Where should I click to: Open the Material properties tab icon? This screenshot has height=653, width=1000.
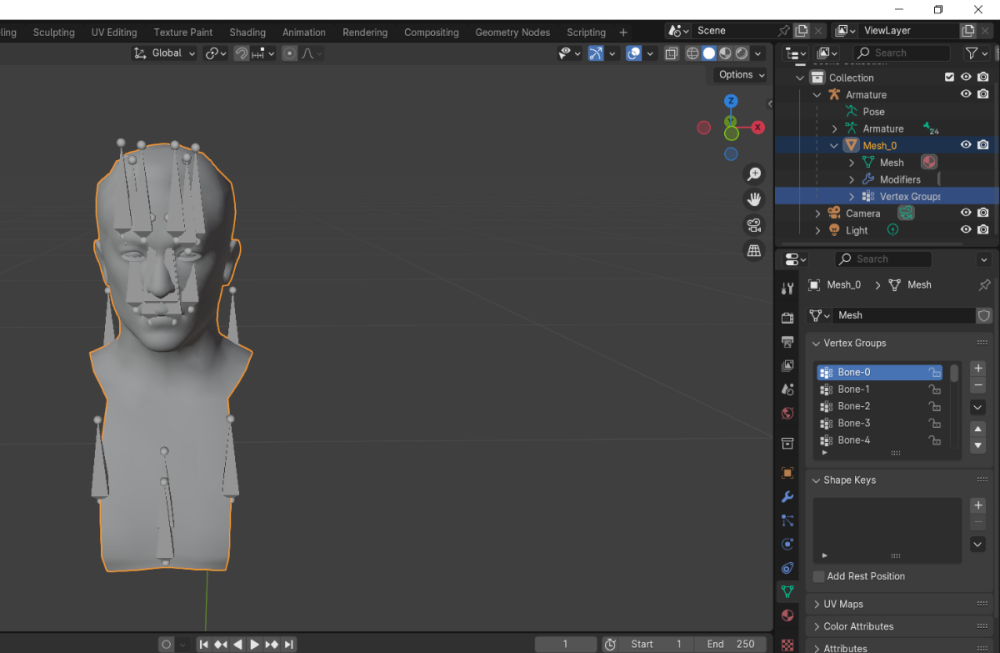point(788,616)
